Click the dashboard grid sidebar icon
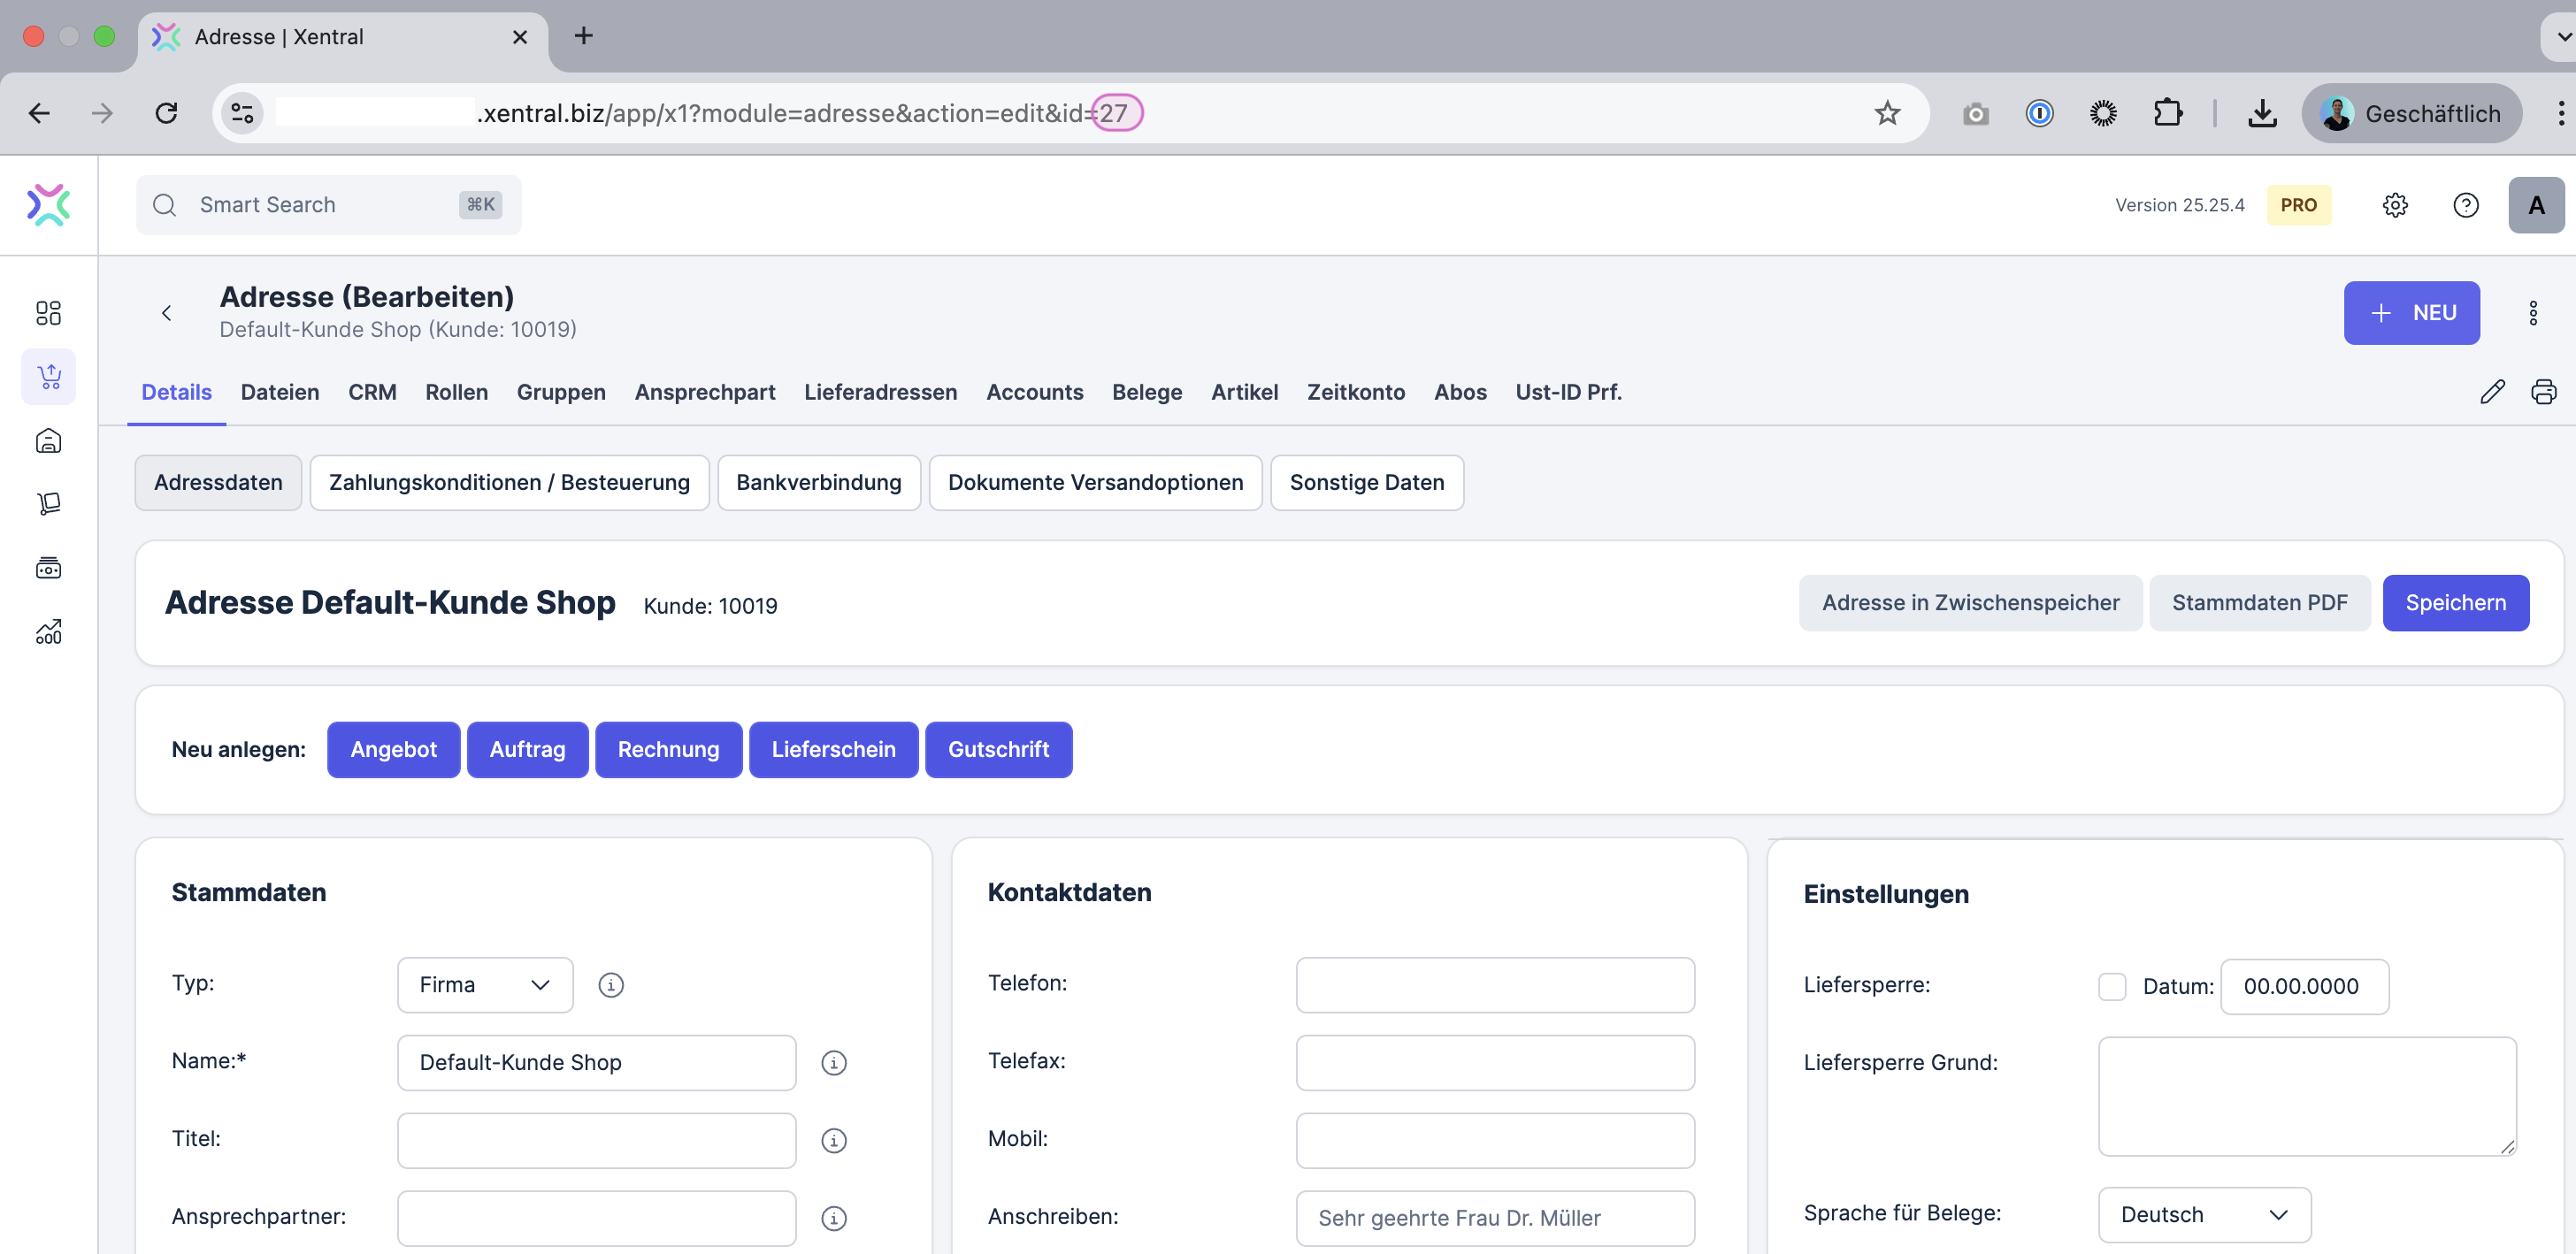The height and width of the screenshot is (1254, 2576). coord(48,313)
